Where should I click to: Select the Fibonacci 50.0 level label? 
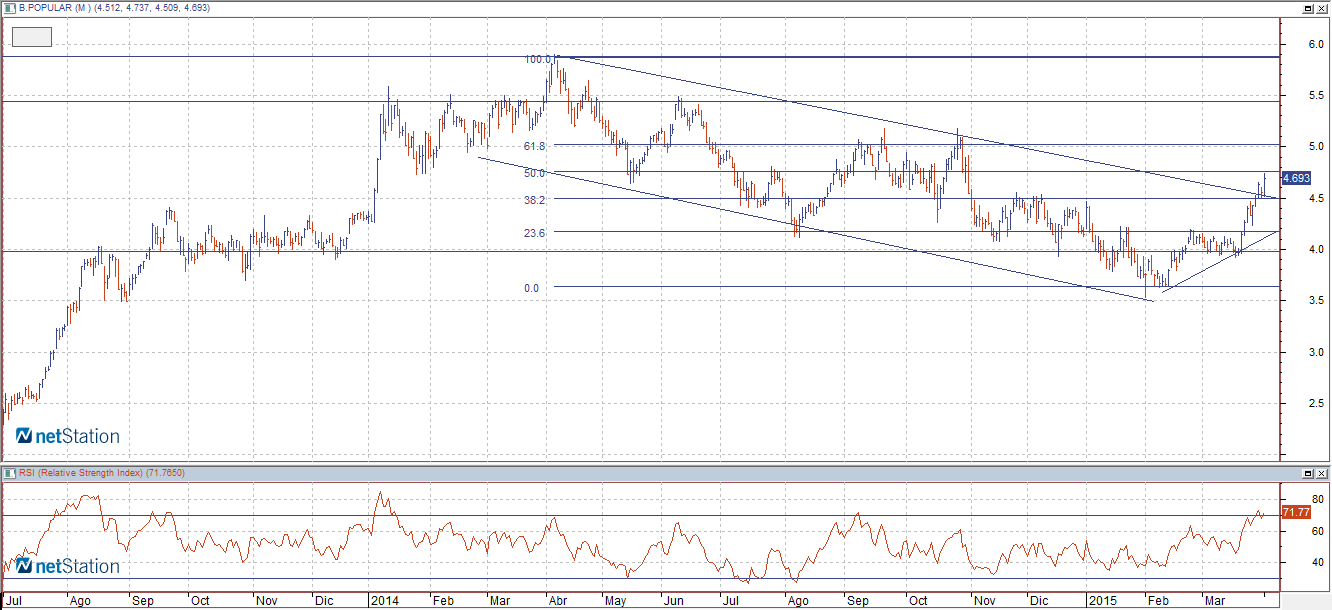534,173
